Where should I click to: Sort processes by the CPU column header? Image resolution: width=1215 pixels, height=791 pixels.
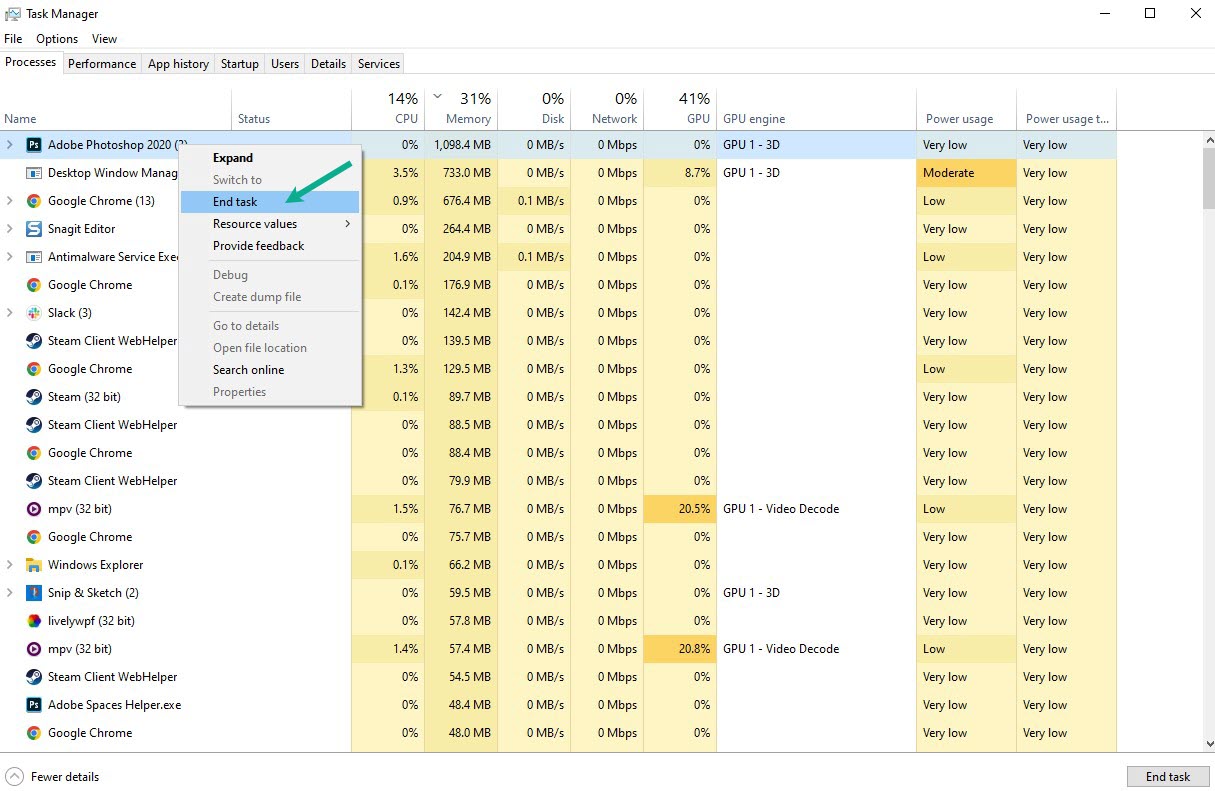388,109
